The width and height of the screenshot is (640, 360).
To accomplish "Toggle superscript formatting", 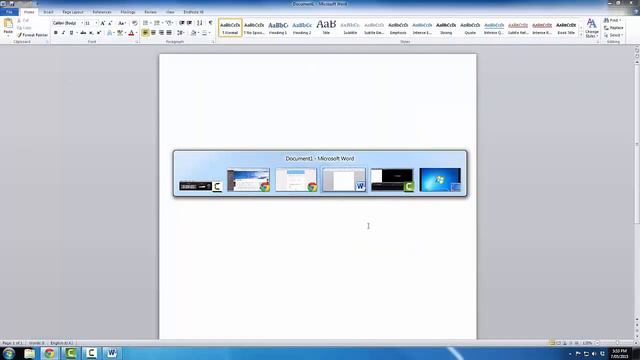I will click(99, 33).
